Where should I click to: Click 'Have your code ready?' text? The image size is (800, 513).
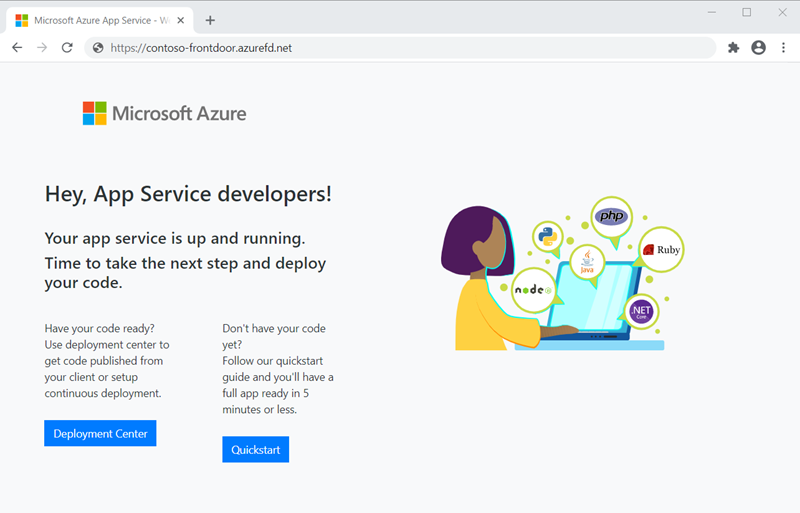pos(99,328)
